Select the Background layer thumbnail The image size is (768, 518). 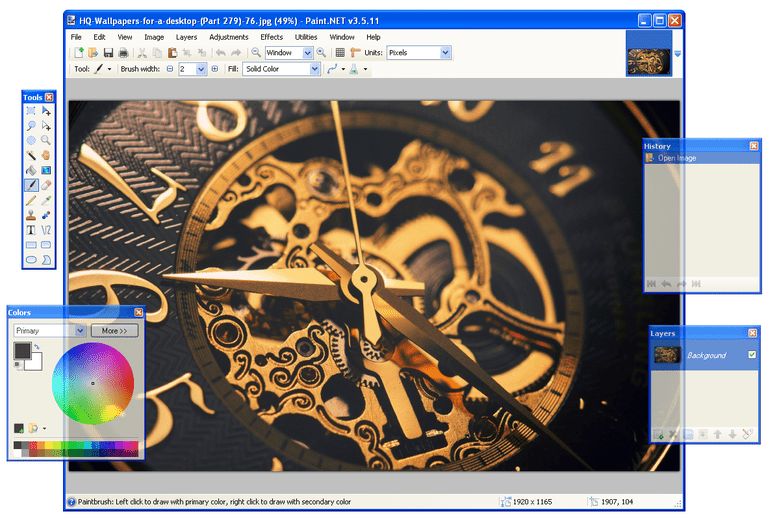tap(667, 355)
